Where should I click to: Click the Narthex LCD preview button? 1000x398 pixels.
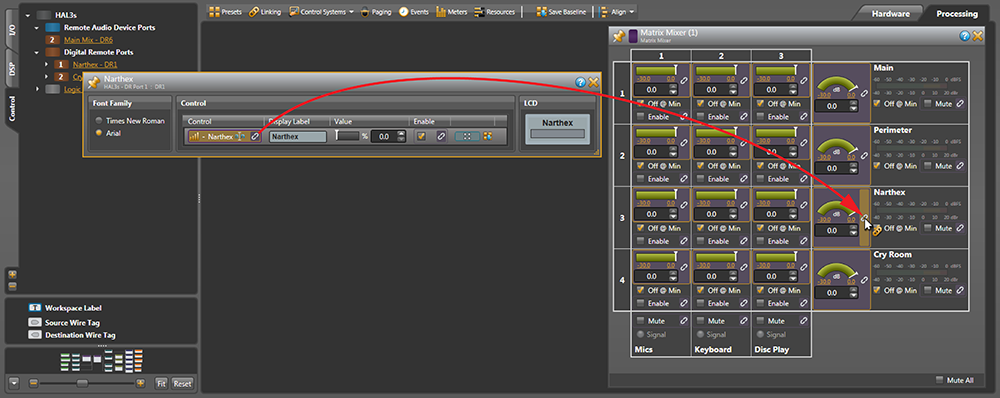pos(558,128)
